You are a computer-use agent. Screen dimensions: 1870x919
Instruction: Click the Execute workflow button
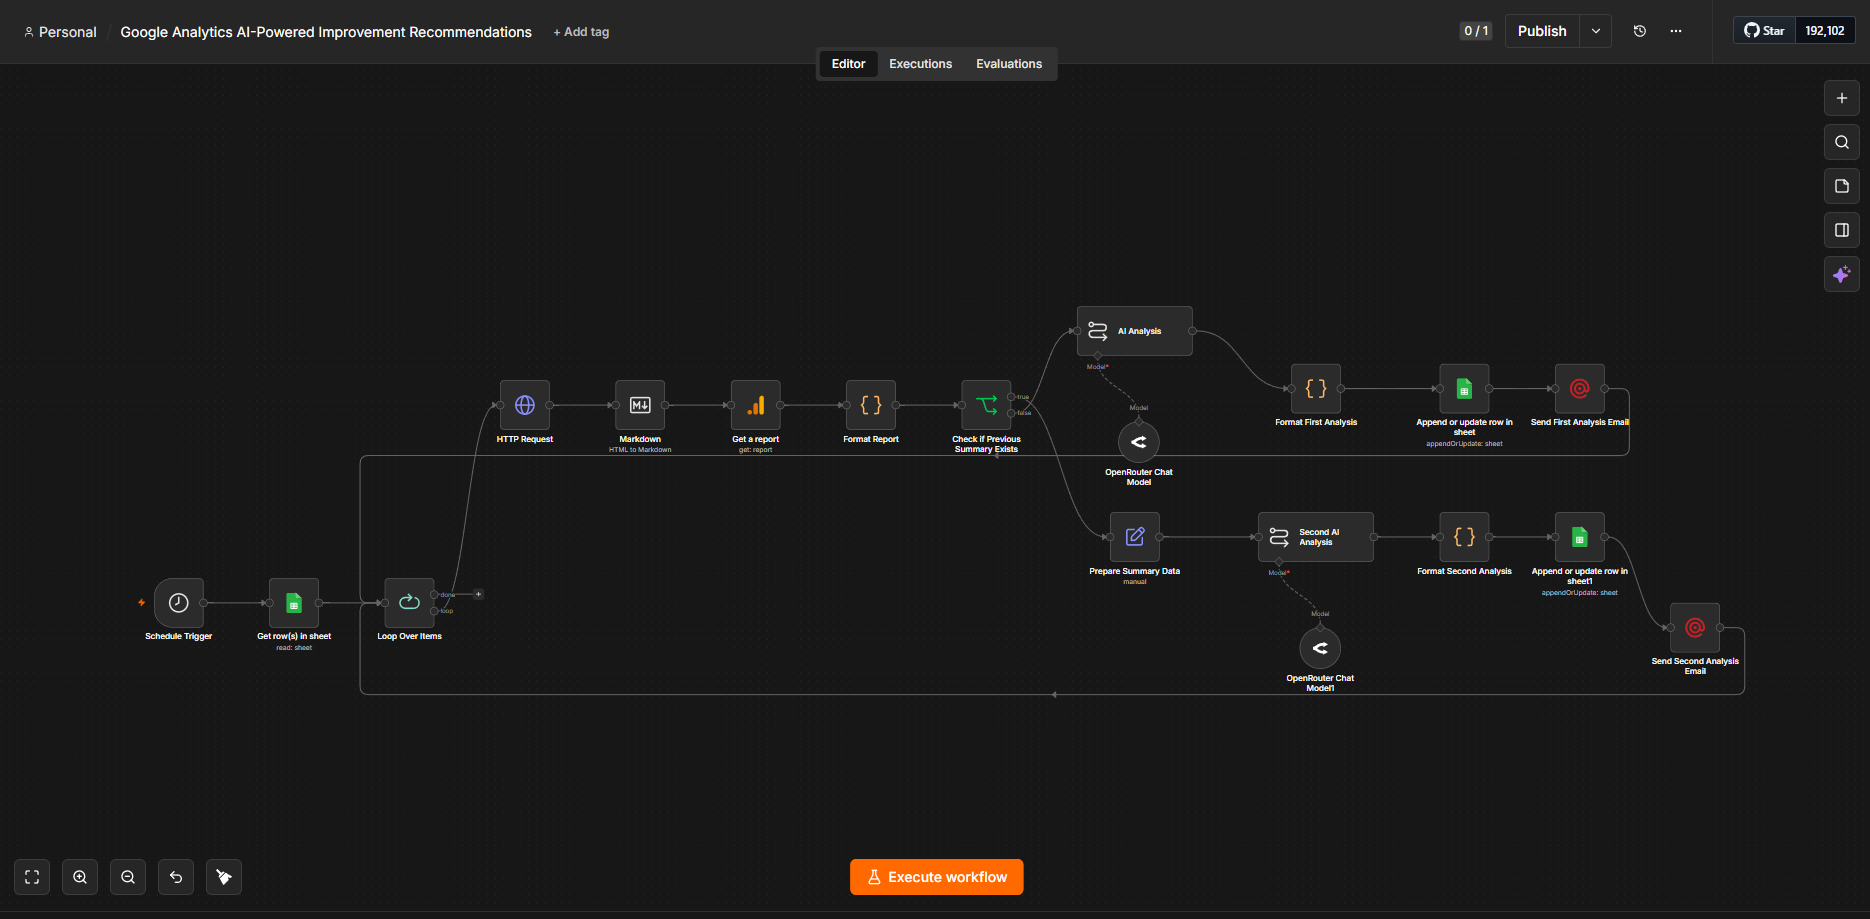click(937, 877)
